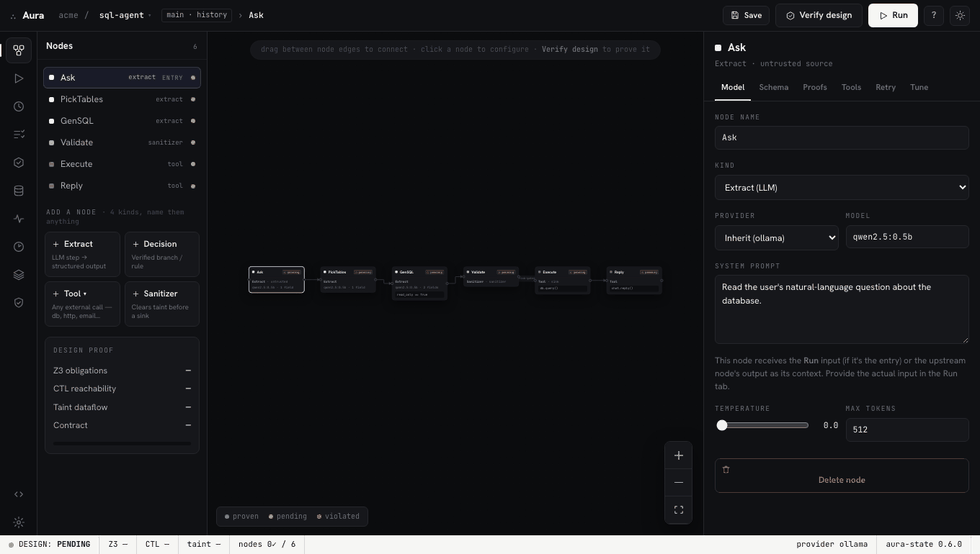Open the timer gauge icon in sidebar
This screenshot has height=554, width=980.
coord(19,247)
